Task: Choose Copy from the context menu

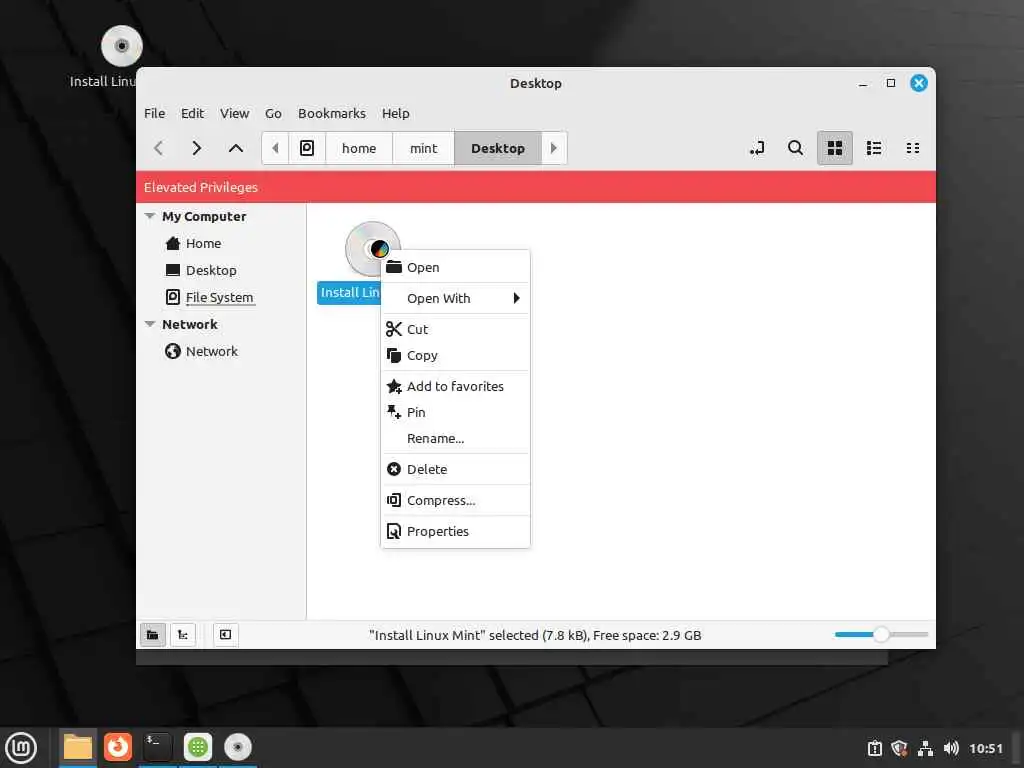Action: pos(455,355)
